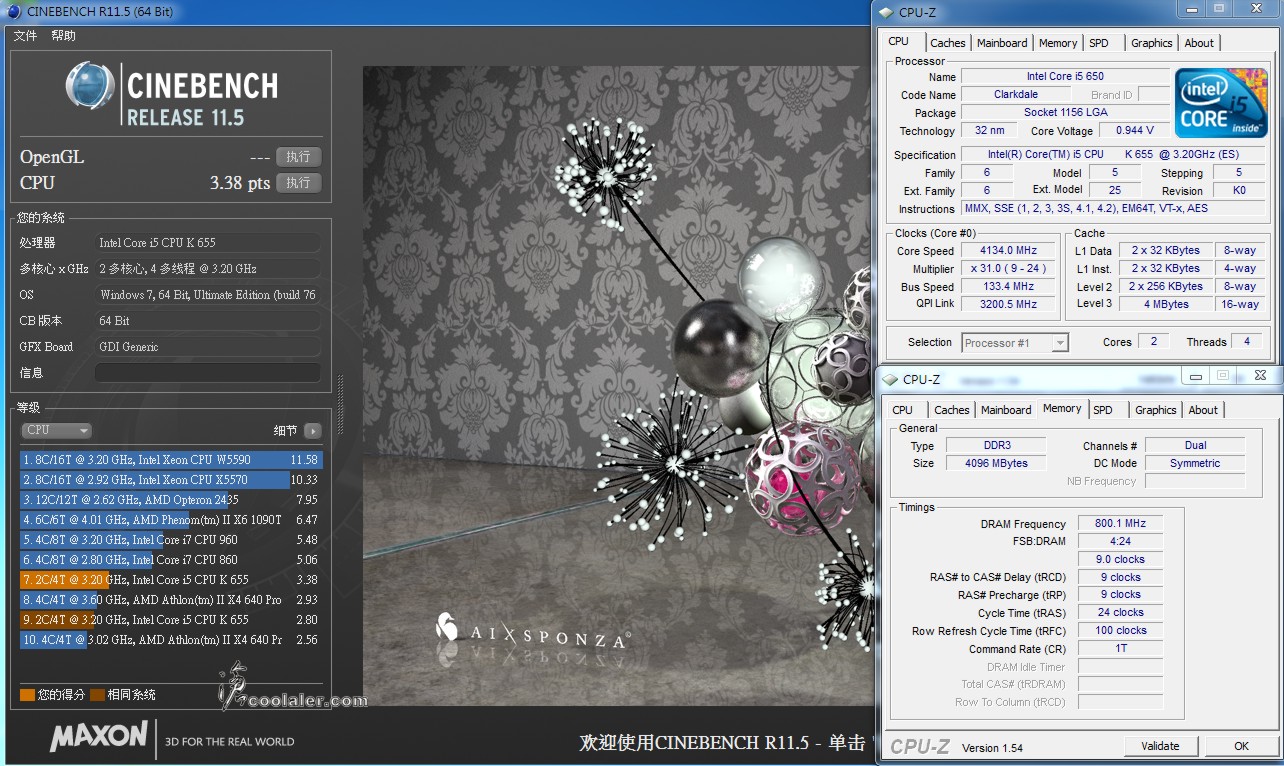Switch to CPU tab in top CPU-Z window
The width and height of the screenshot is (1284, 766).
coord(899,41)
